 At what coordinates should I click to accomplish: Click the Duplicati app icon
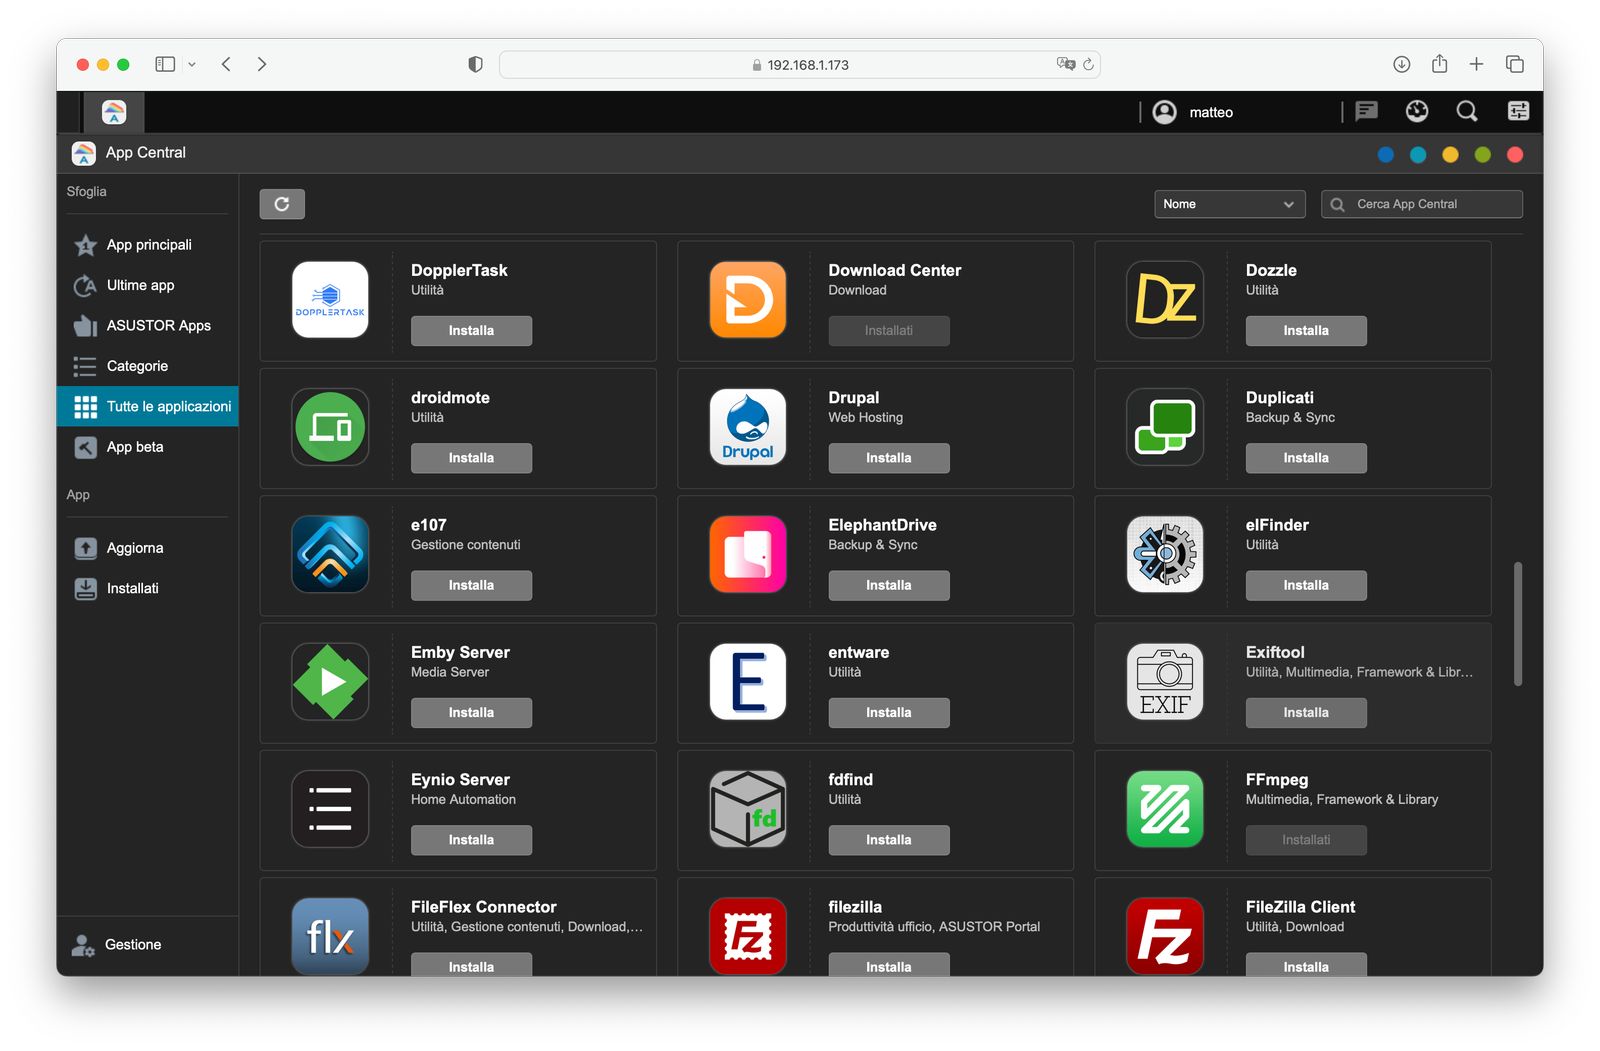pyautogui.click(x=1165, y=427)
